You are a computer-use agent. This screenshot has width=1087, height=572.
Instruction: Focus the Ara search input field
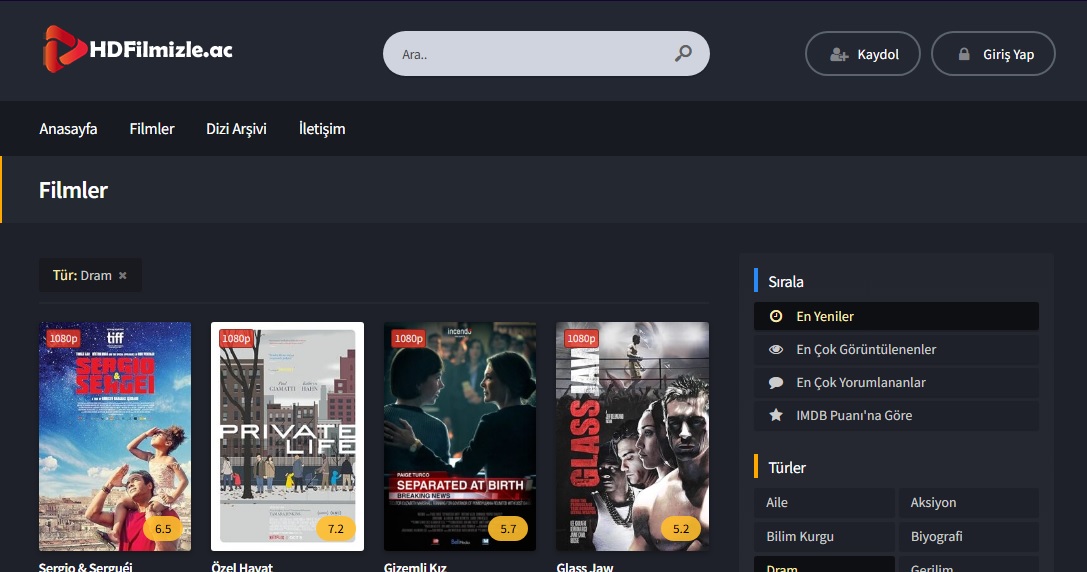(x=530, y=54)
